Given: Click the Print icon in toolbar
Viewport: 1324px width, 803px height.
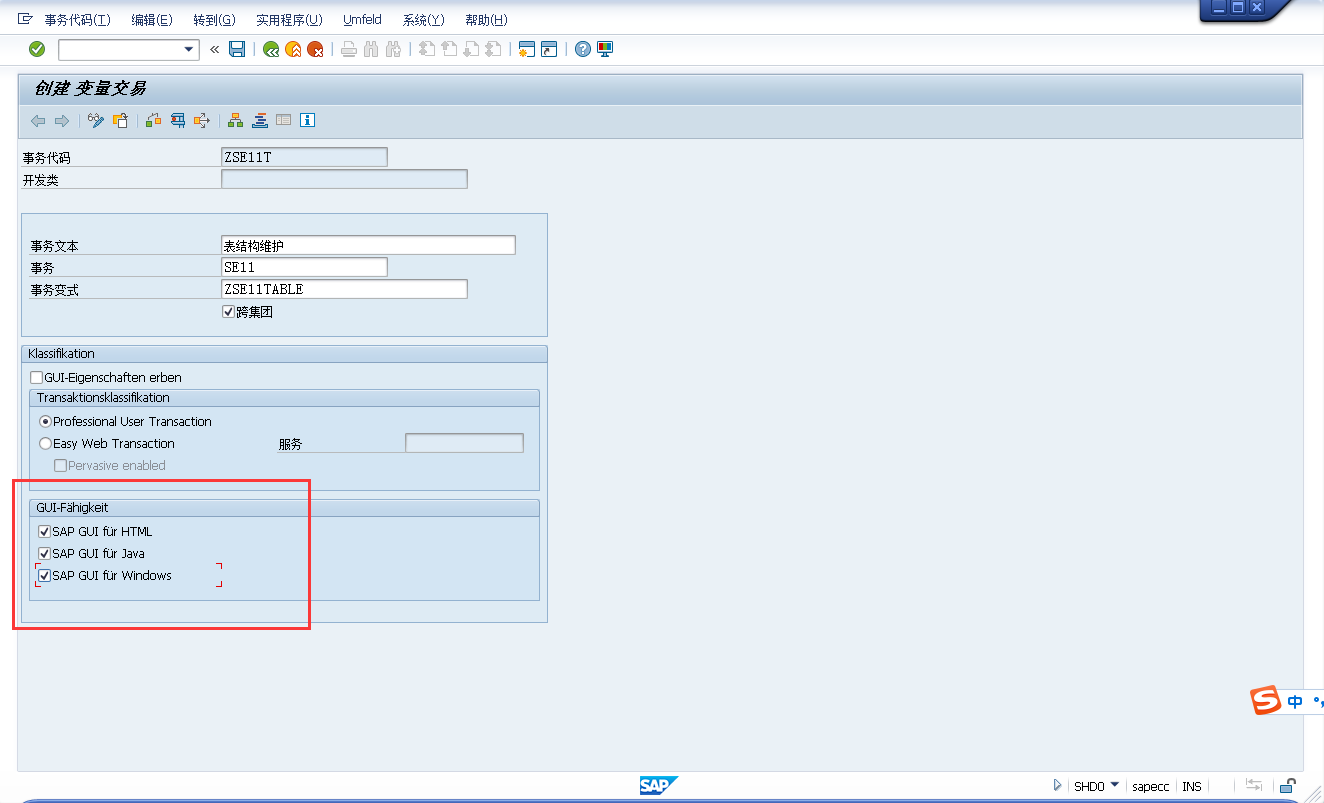Looking at the screenshot, I should tap(348, 48).
